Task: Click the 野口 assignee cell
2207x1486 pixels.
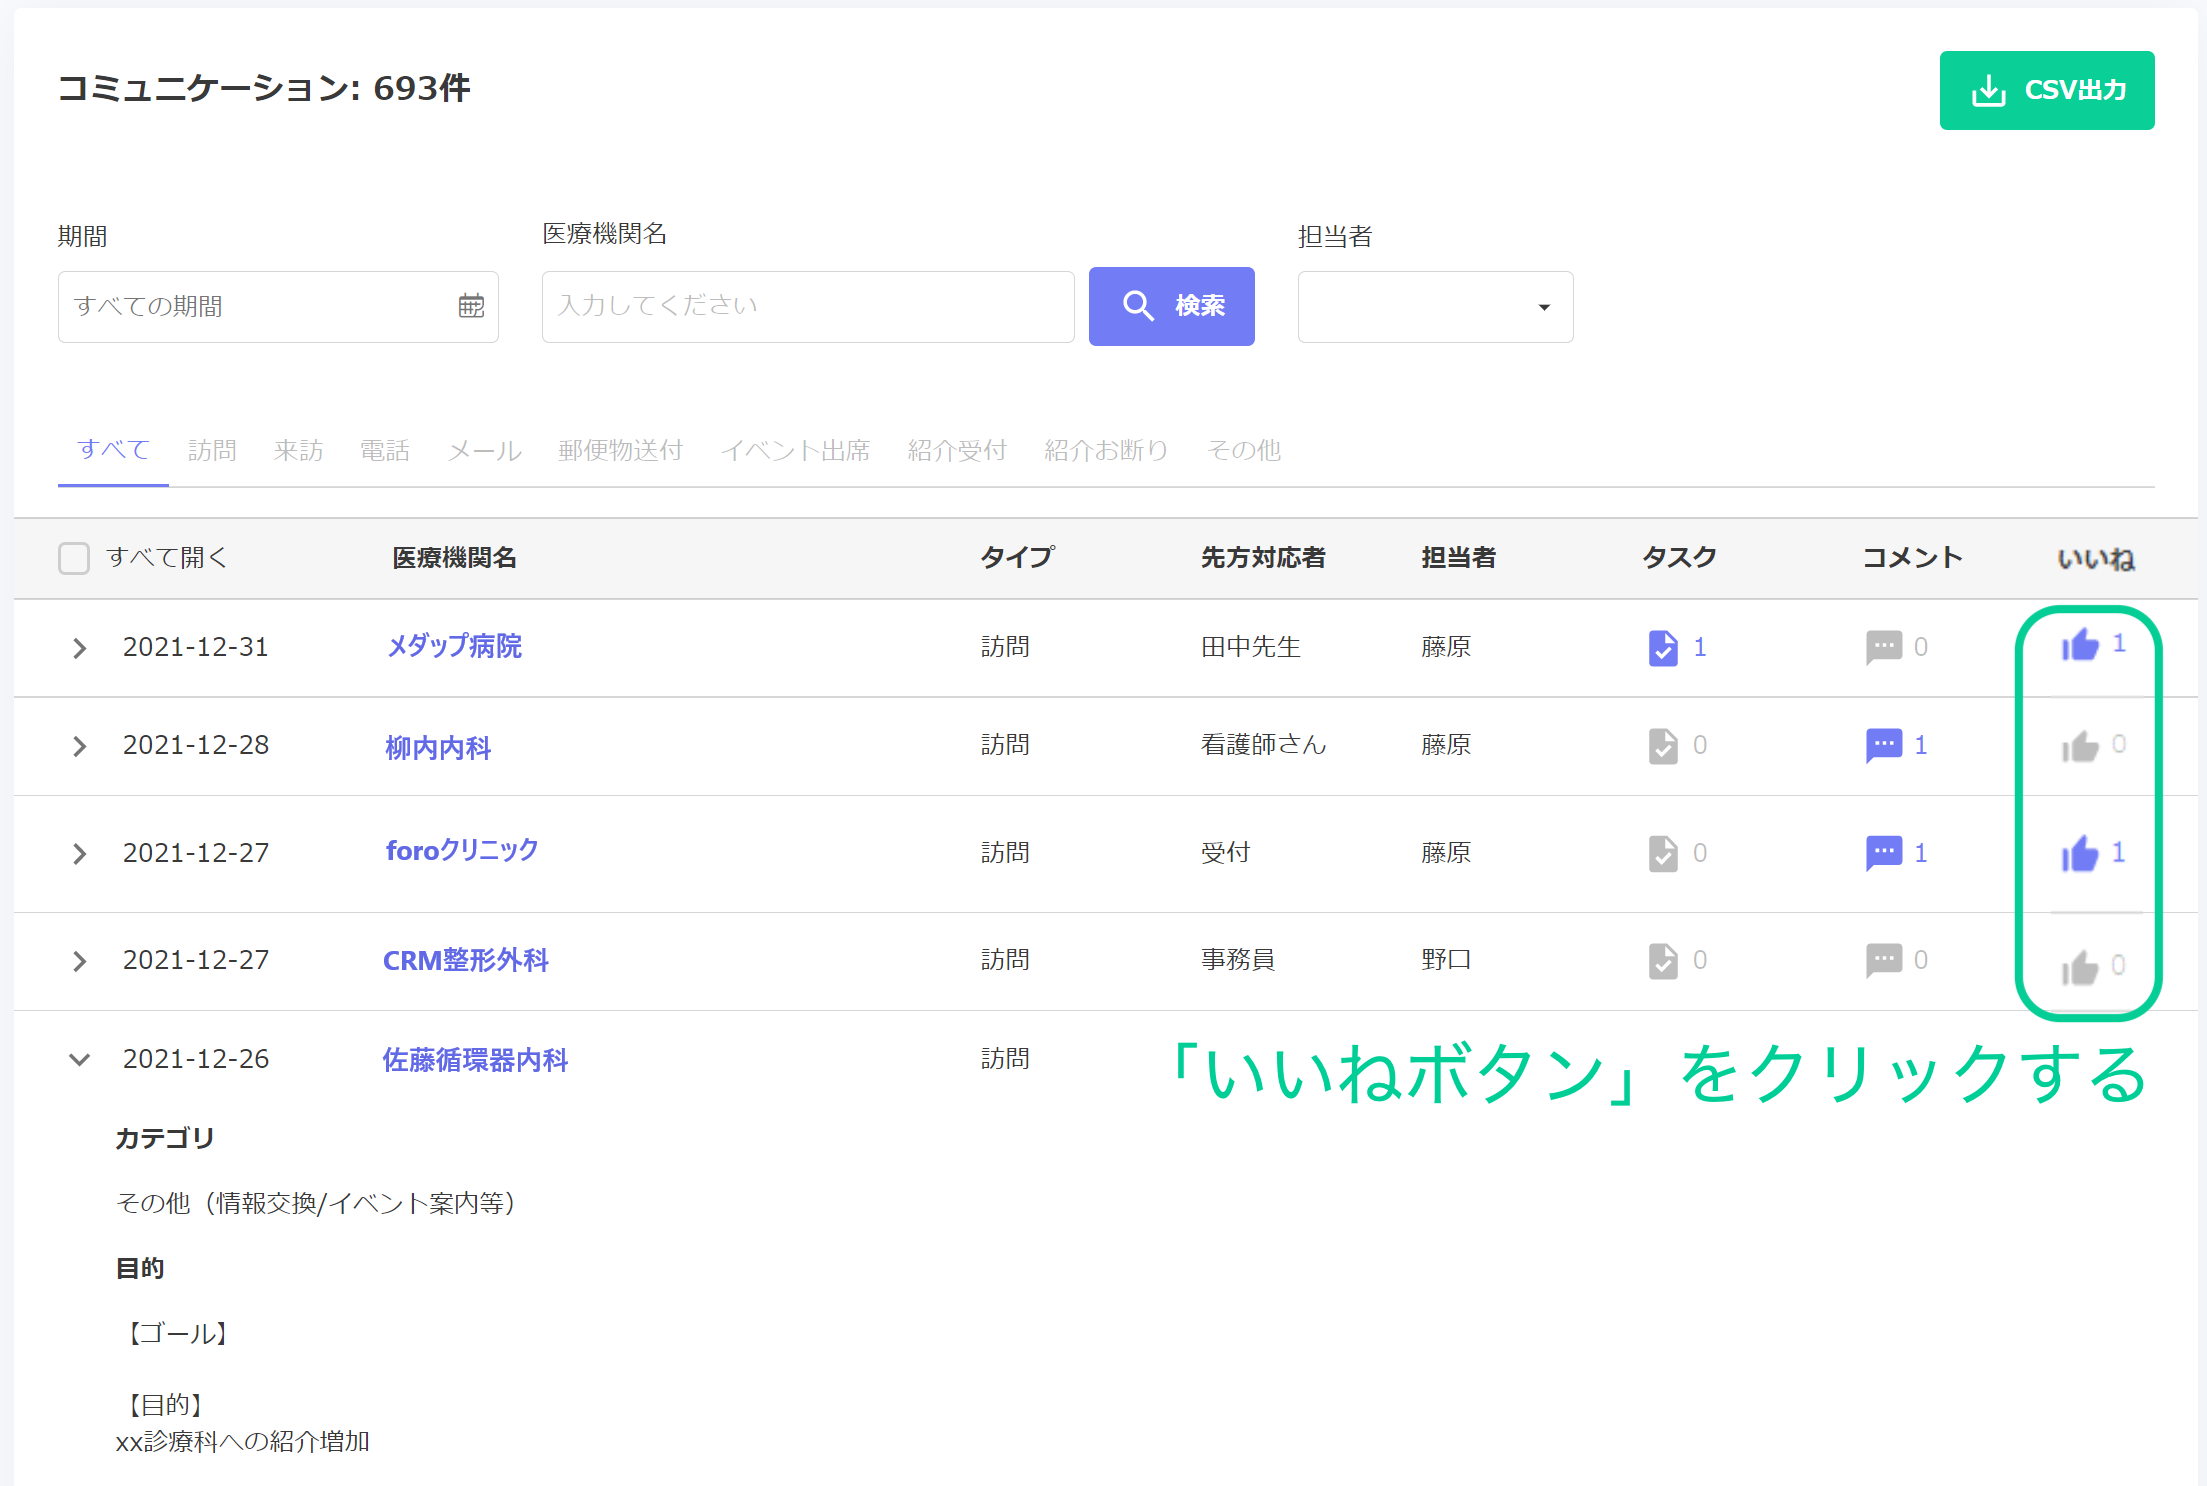Action: tap(1446, 961)
